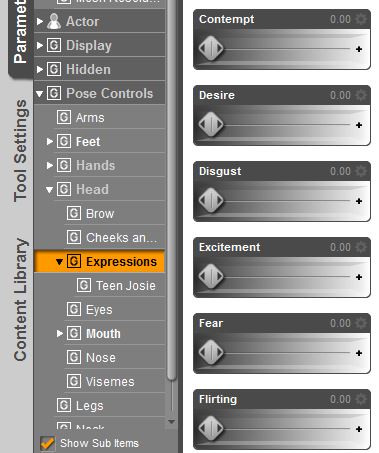Expand the Mouth group arrow
The width and height of the screenshot is (379, 453).
pos(60,333)
